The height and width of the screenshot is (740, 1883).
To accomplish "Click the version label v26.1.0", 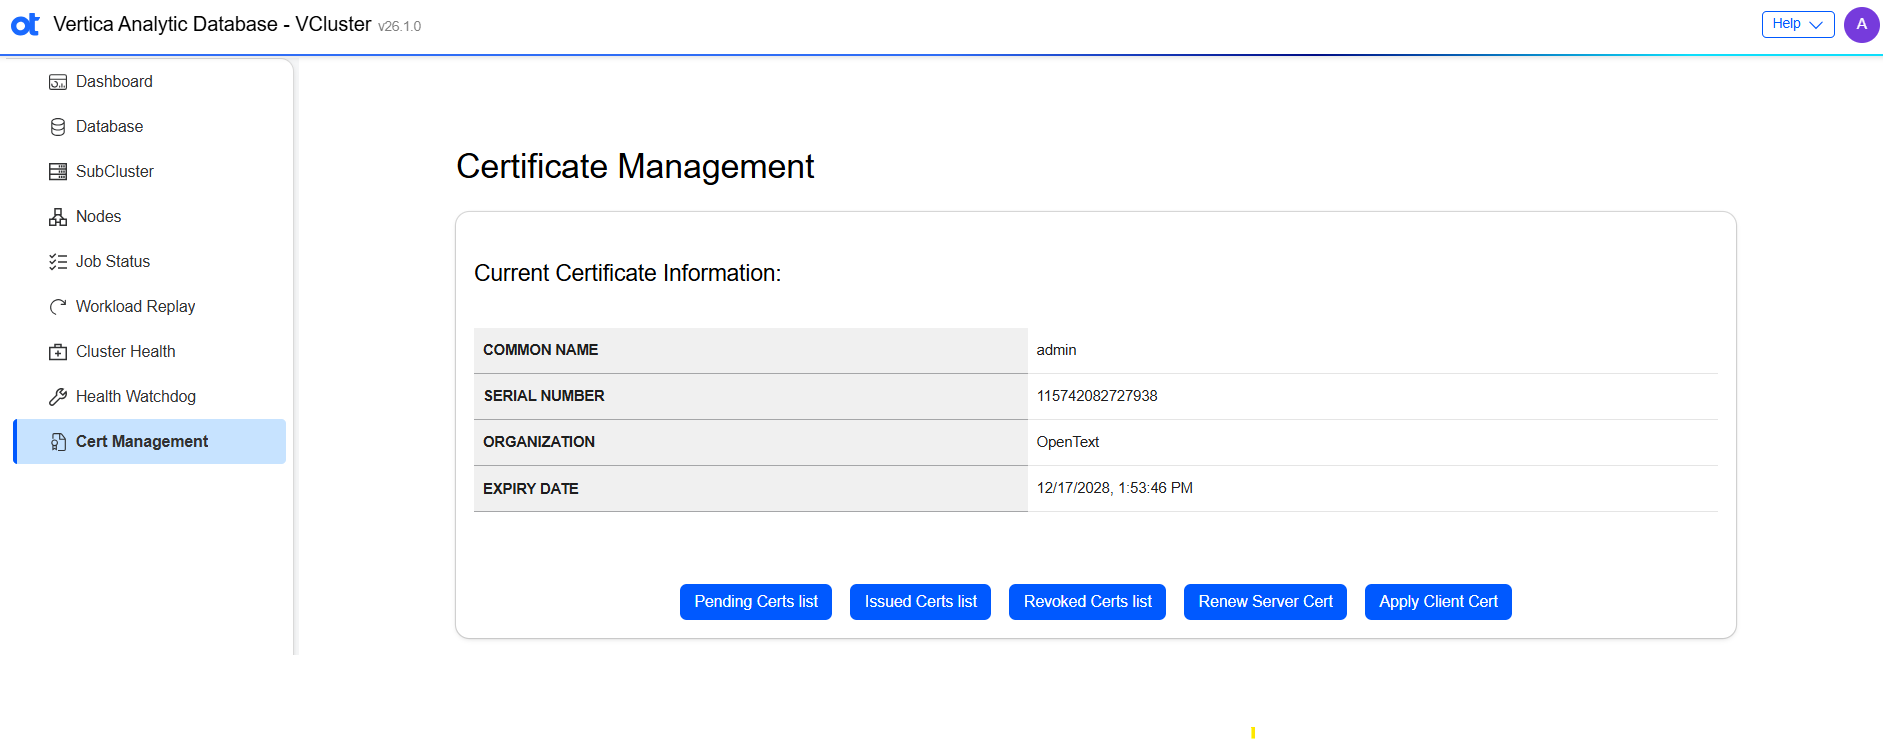I will [399, 27].
